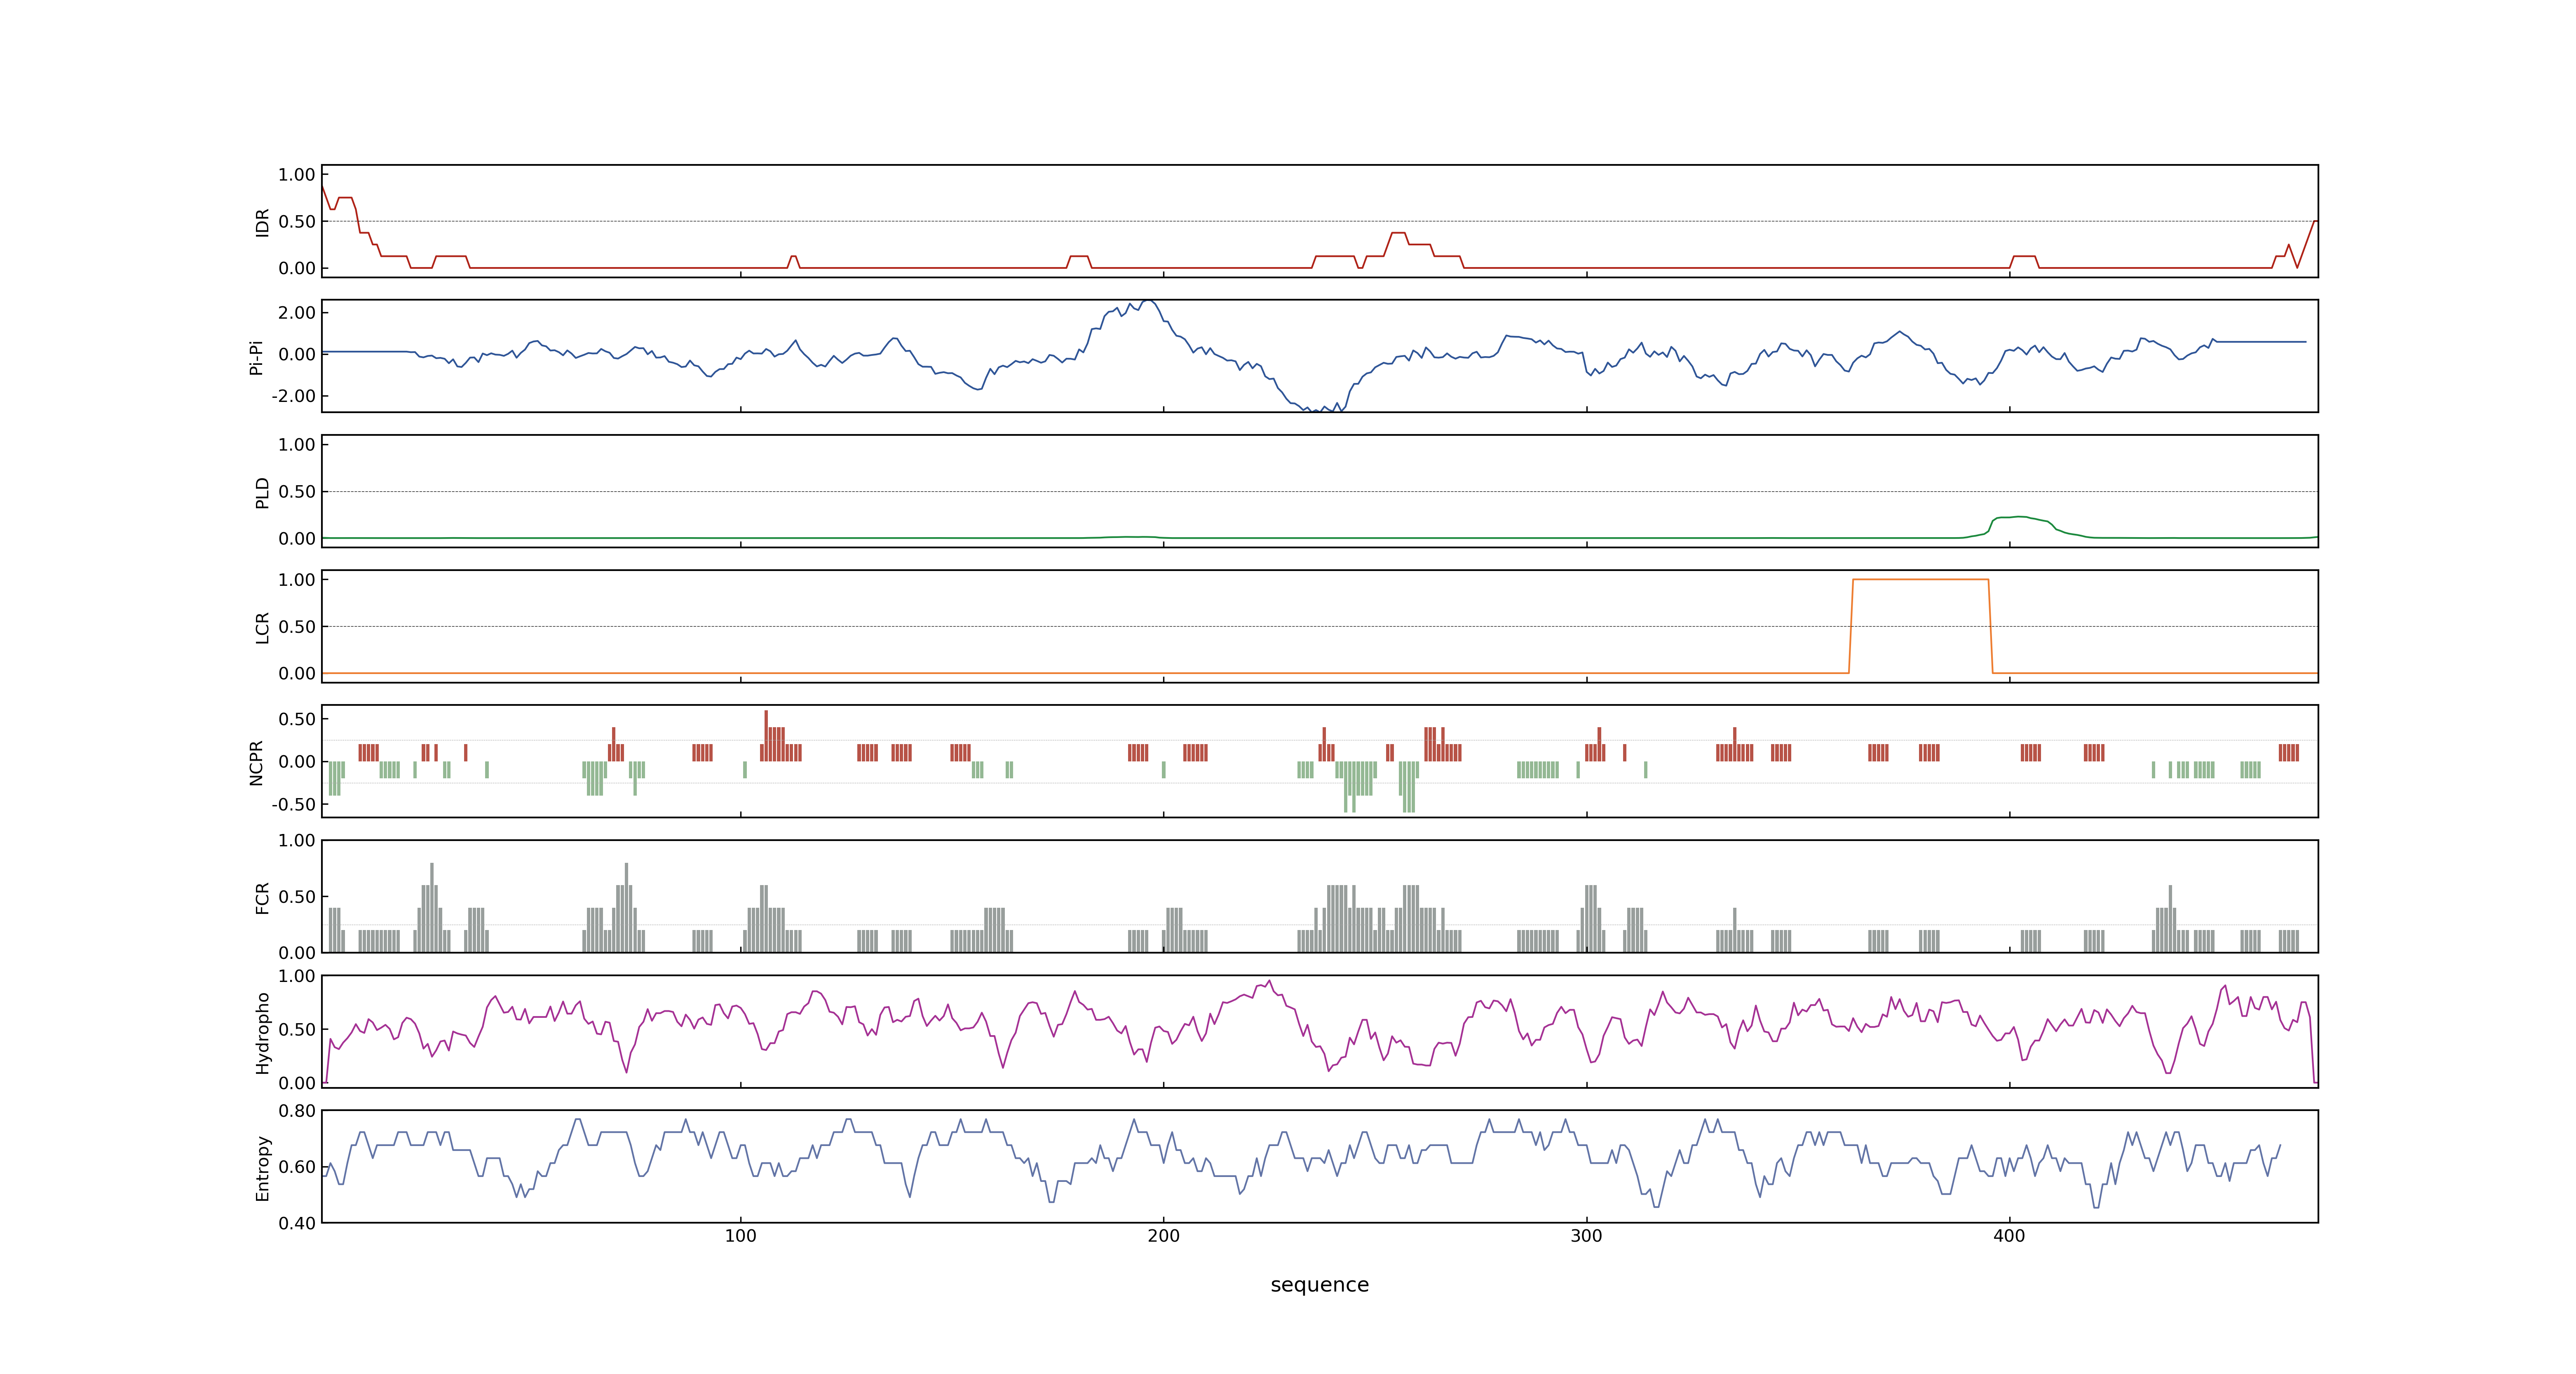Click the Hydropho peak near position 225
2576x1374 pixels.
[1269, 981]
